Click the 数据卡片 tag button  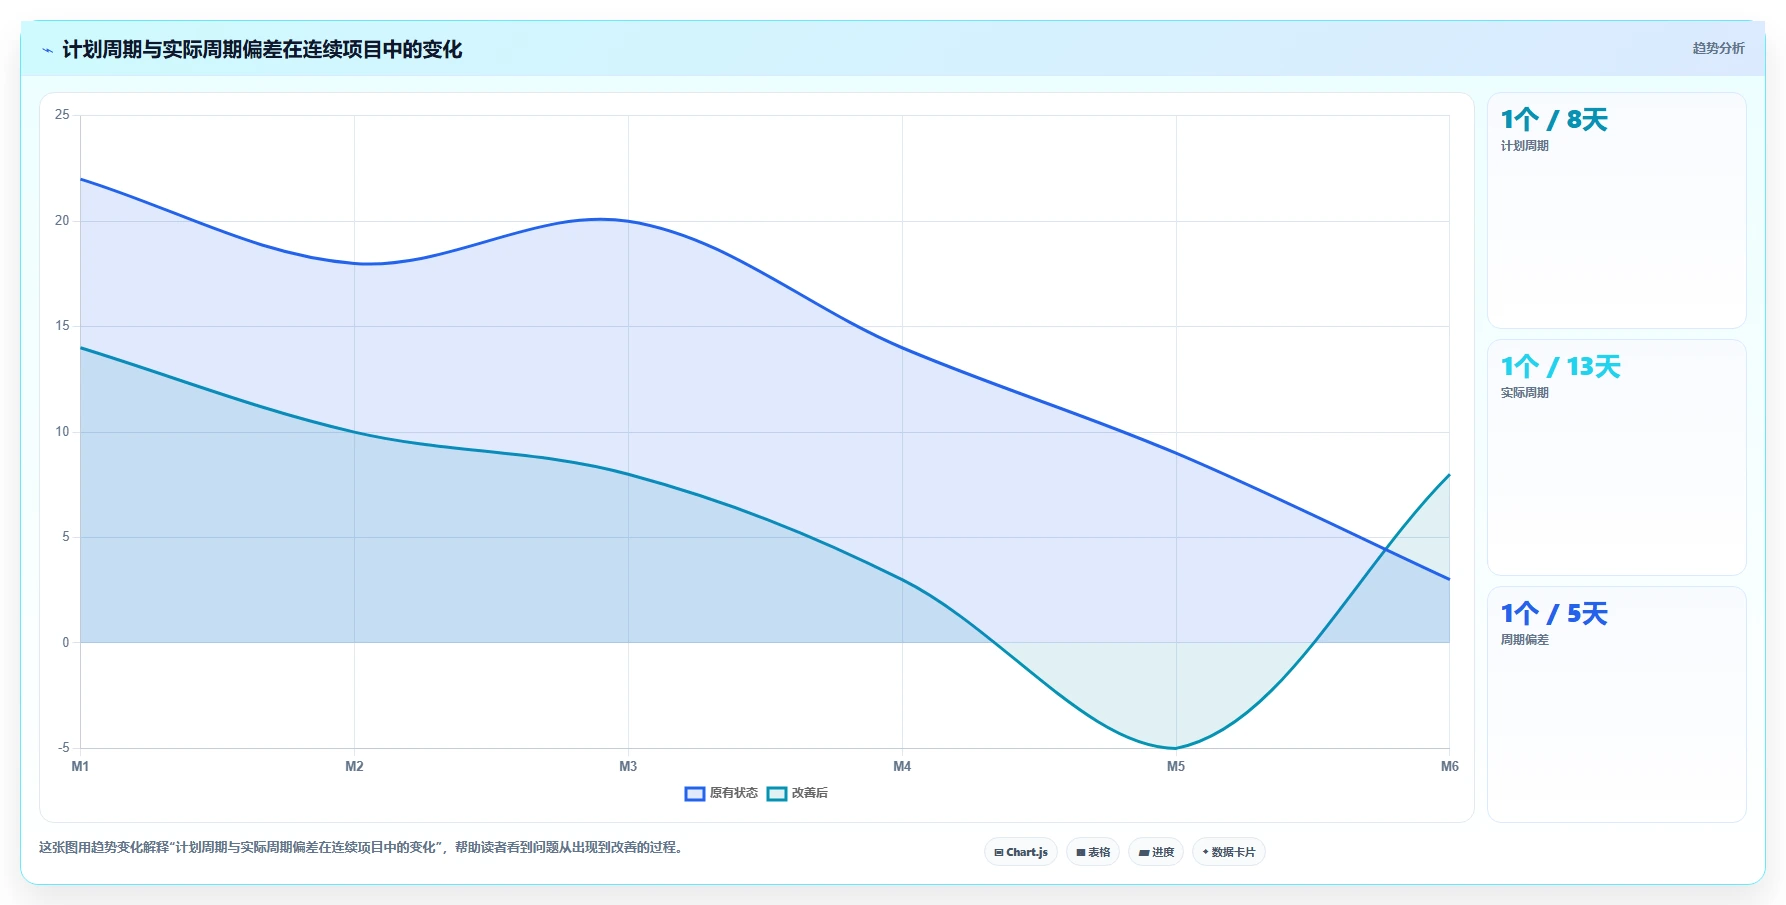[1229, 852]
